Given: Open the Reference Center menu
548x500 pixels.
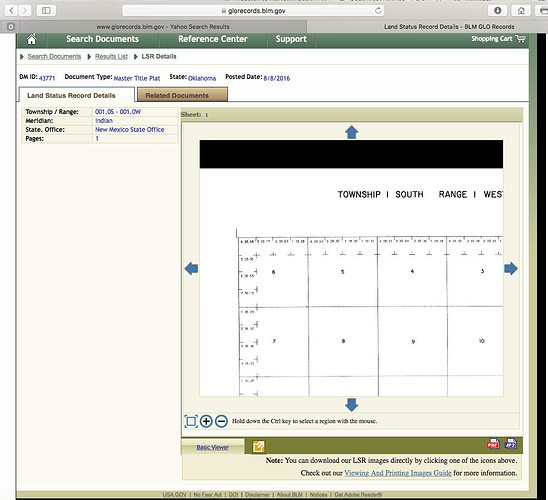Looking at the screenshot, I should point(213,39).
